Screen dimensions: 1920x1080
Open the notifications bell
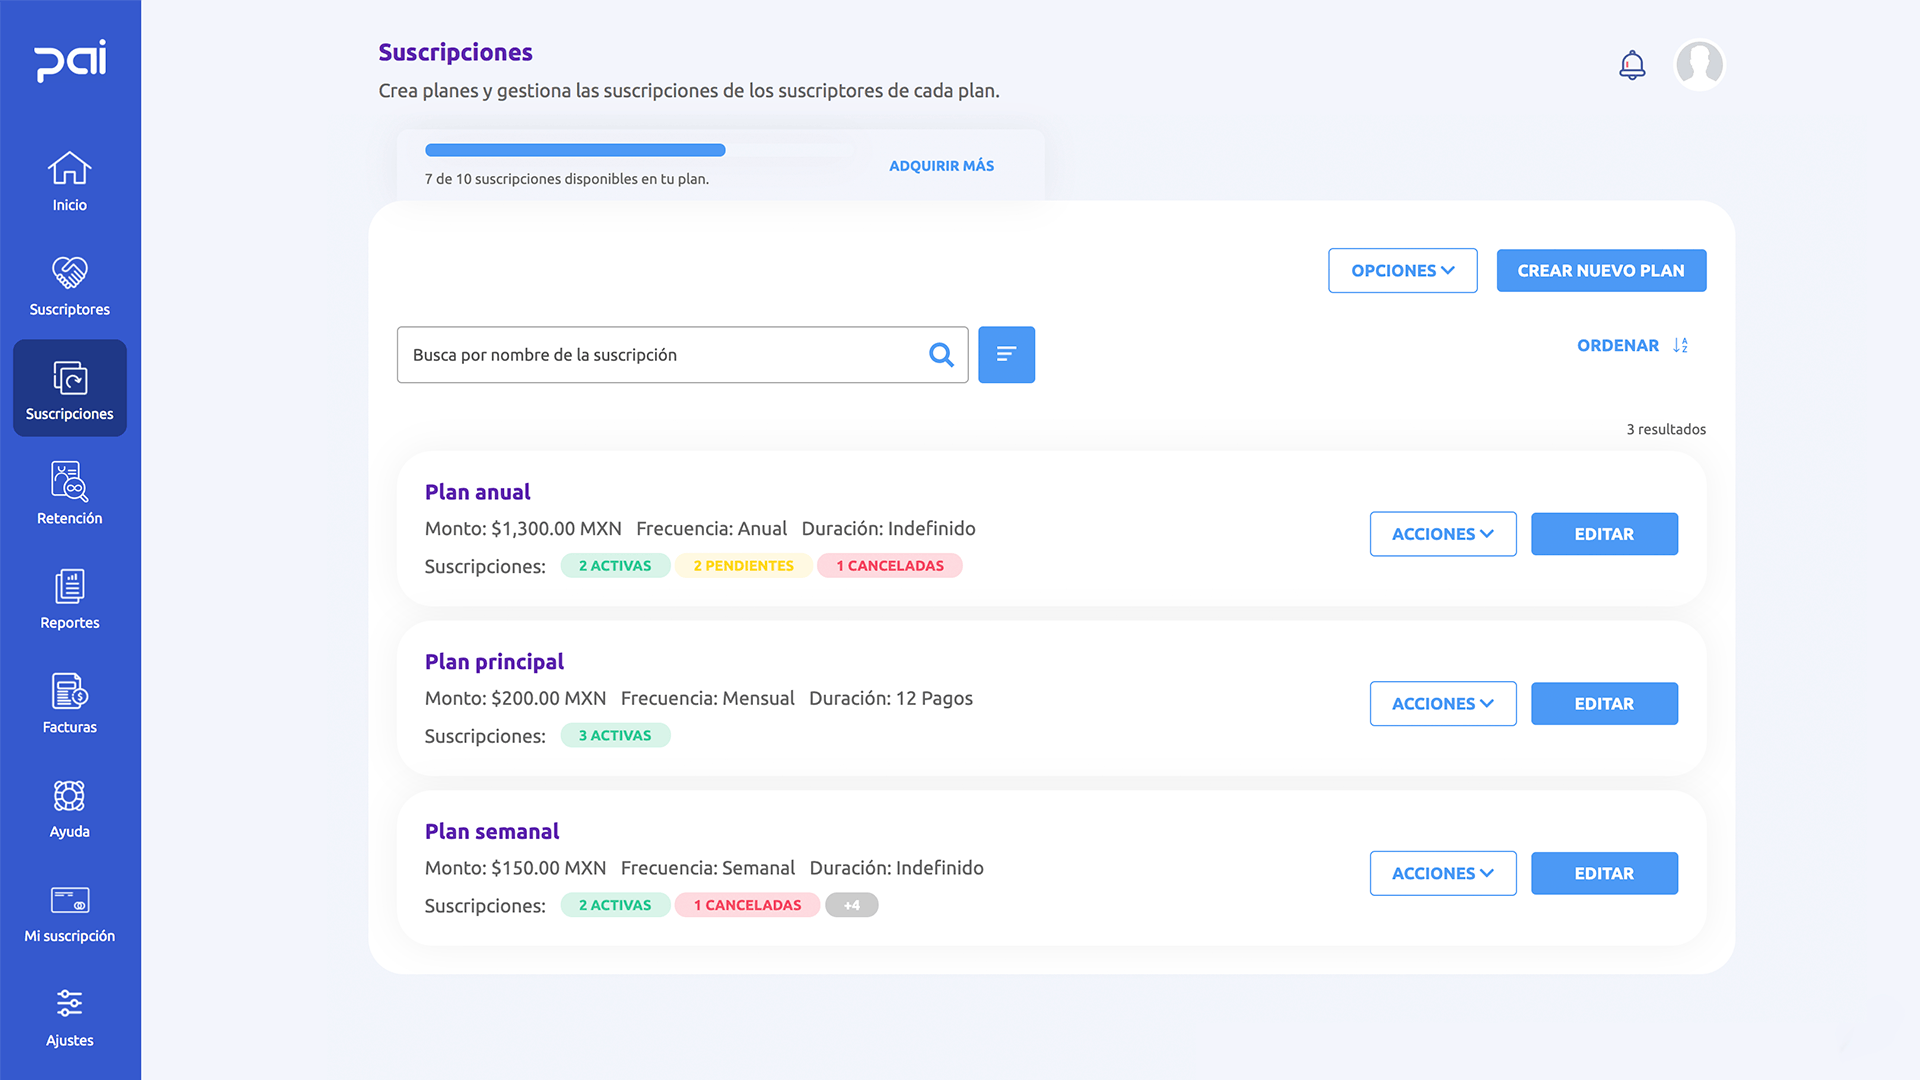(1632, 65)
